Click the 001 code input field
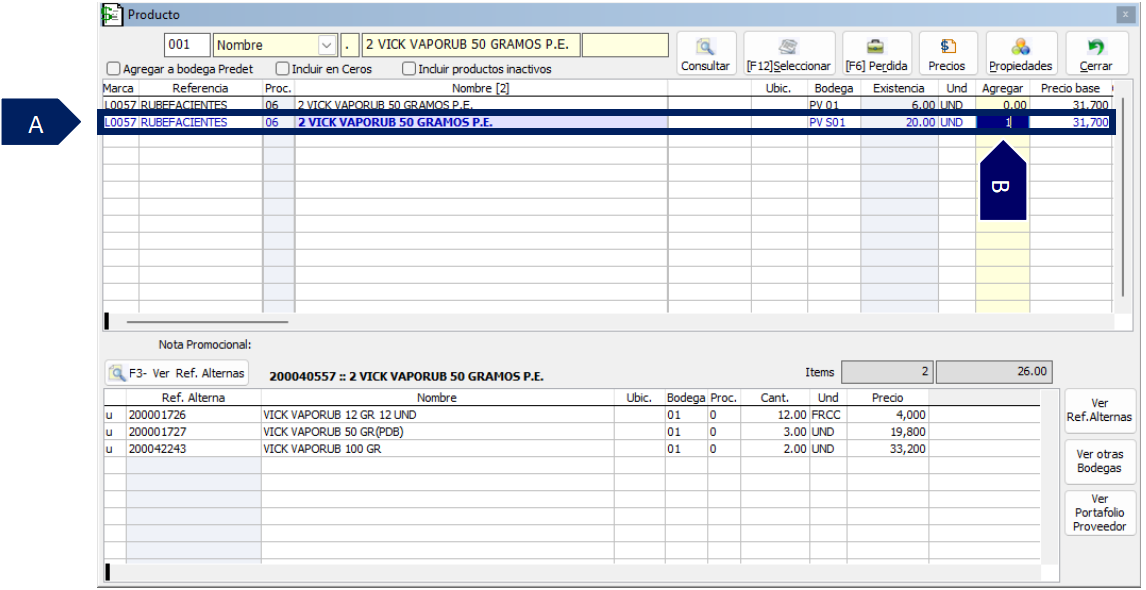 pyautogui.click(x=187, y=45)
